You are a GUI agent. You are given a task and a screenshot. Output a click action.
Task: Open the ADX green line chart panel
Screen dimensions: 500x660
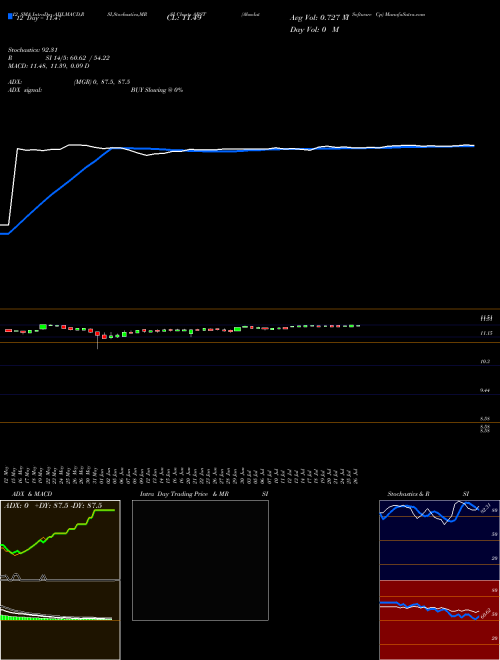point(60,540)
